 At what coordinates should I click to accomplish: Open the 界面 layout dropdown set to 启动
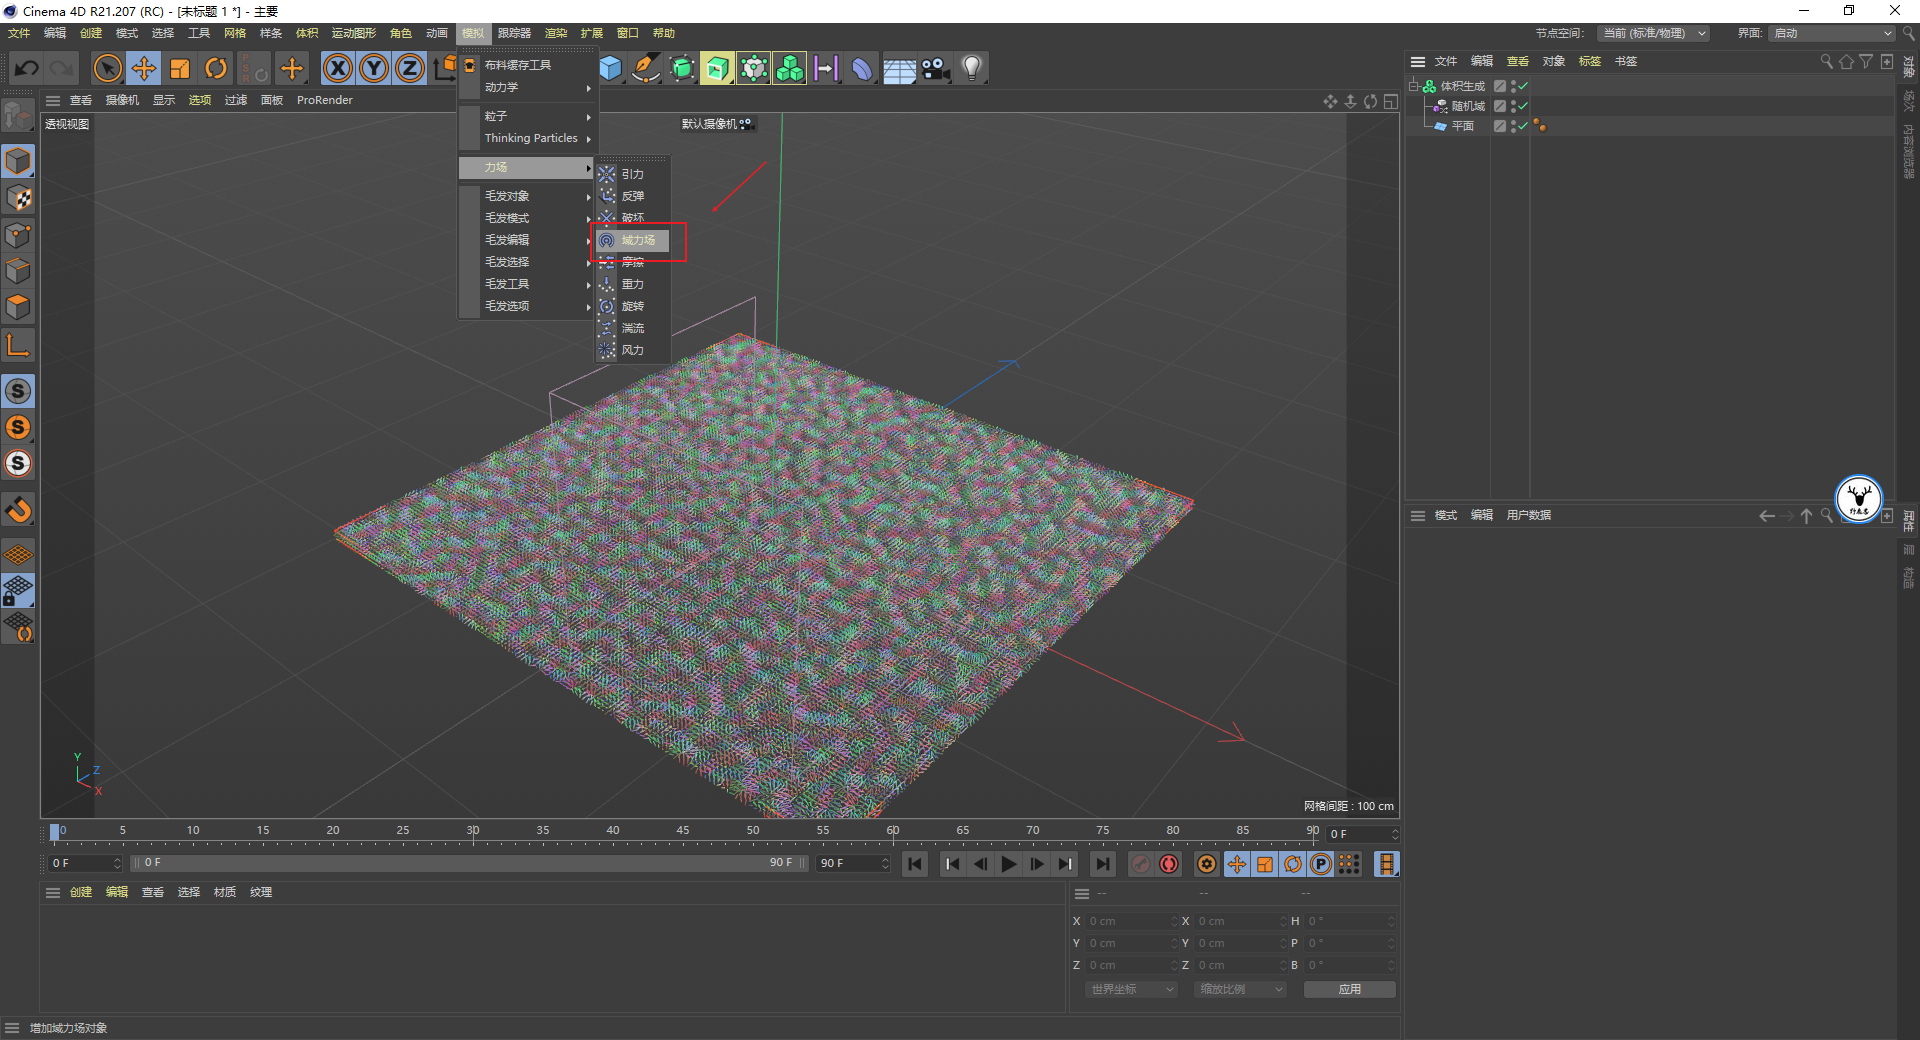click(x=1832, y=34)
